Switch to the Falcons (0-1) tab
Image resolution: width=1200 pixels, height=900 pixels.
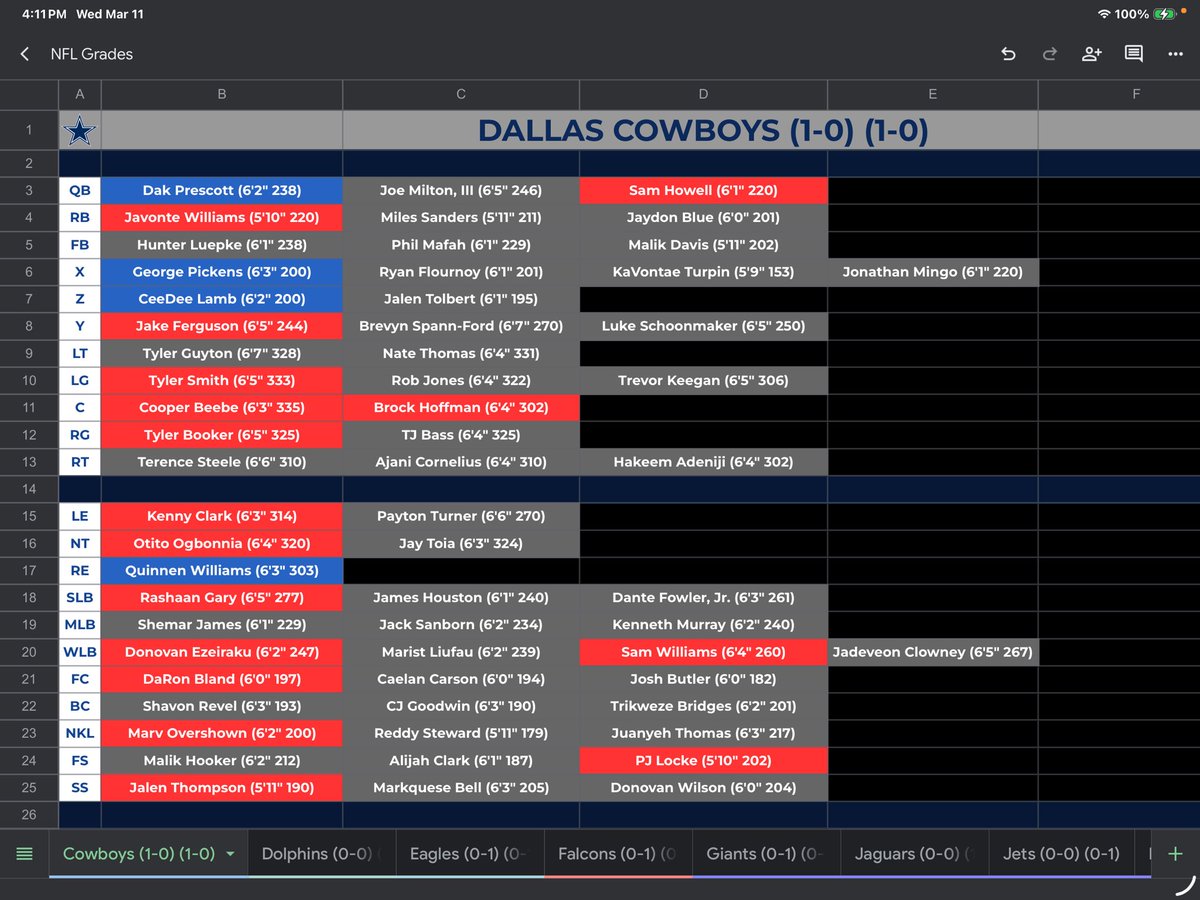tap(618, 854)
